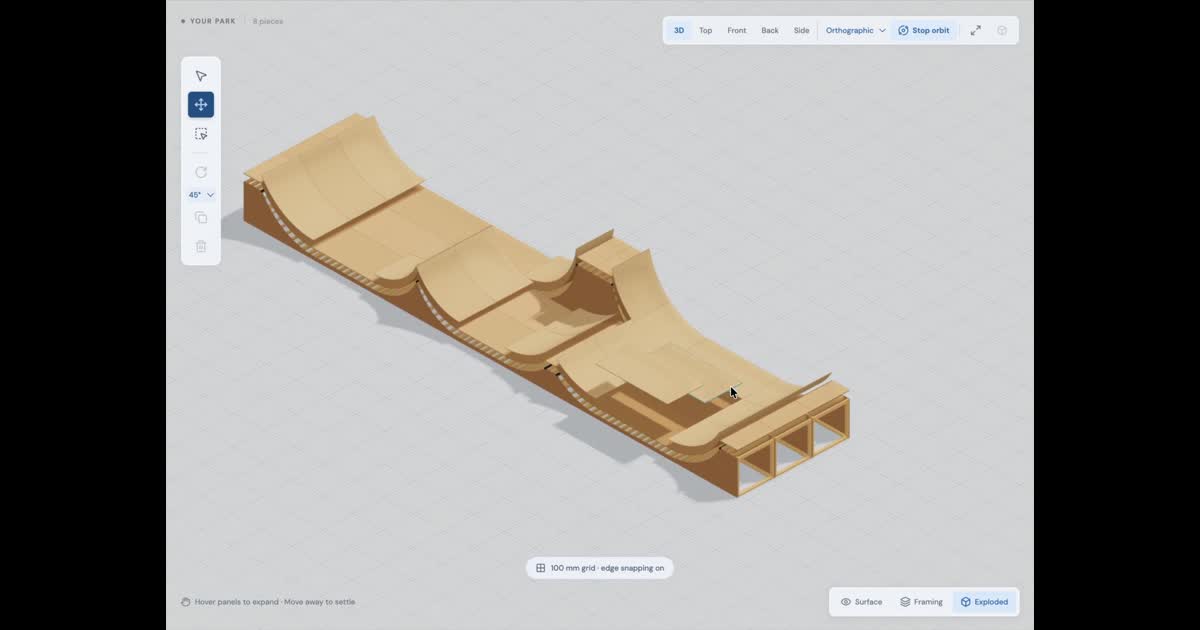Toggle the Framing display mode

point(921,602)
